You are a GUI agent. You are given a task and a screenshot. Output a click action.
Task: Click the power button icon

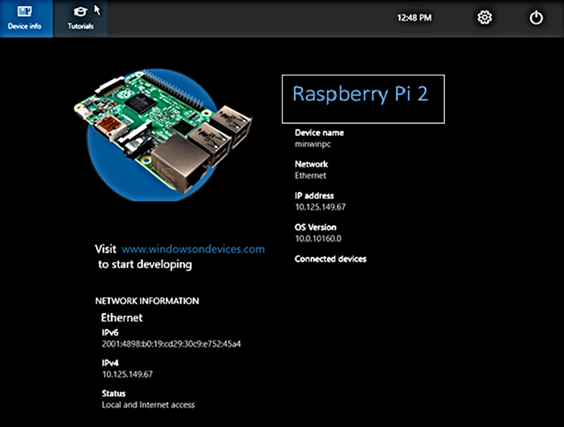point(536,18)
